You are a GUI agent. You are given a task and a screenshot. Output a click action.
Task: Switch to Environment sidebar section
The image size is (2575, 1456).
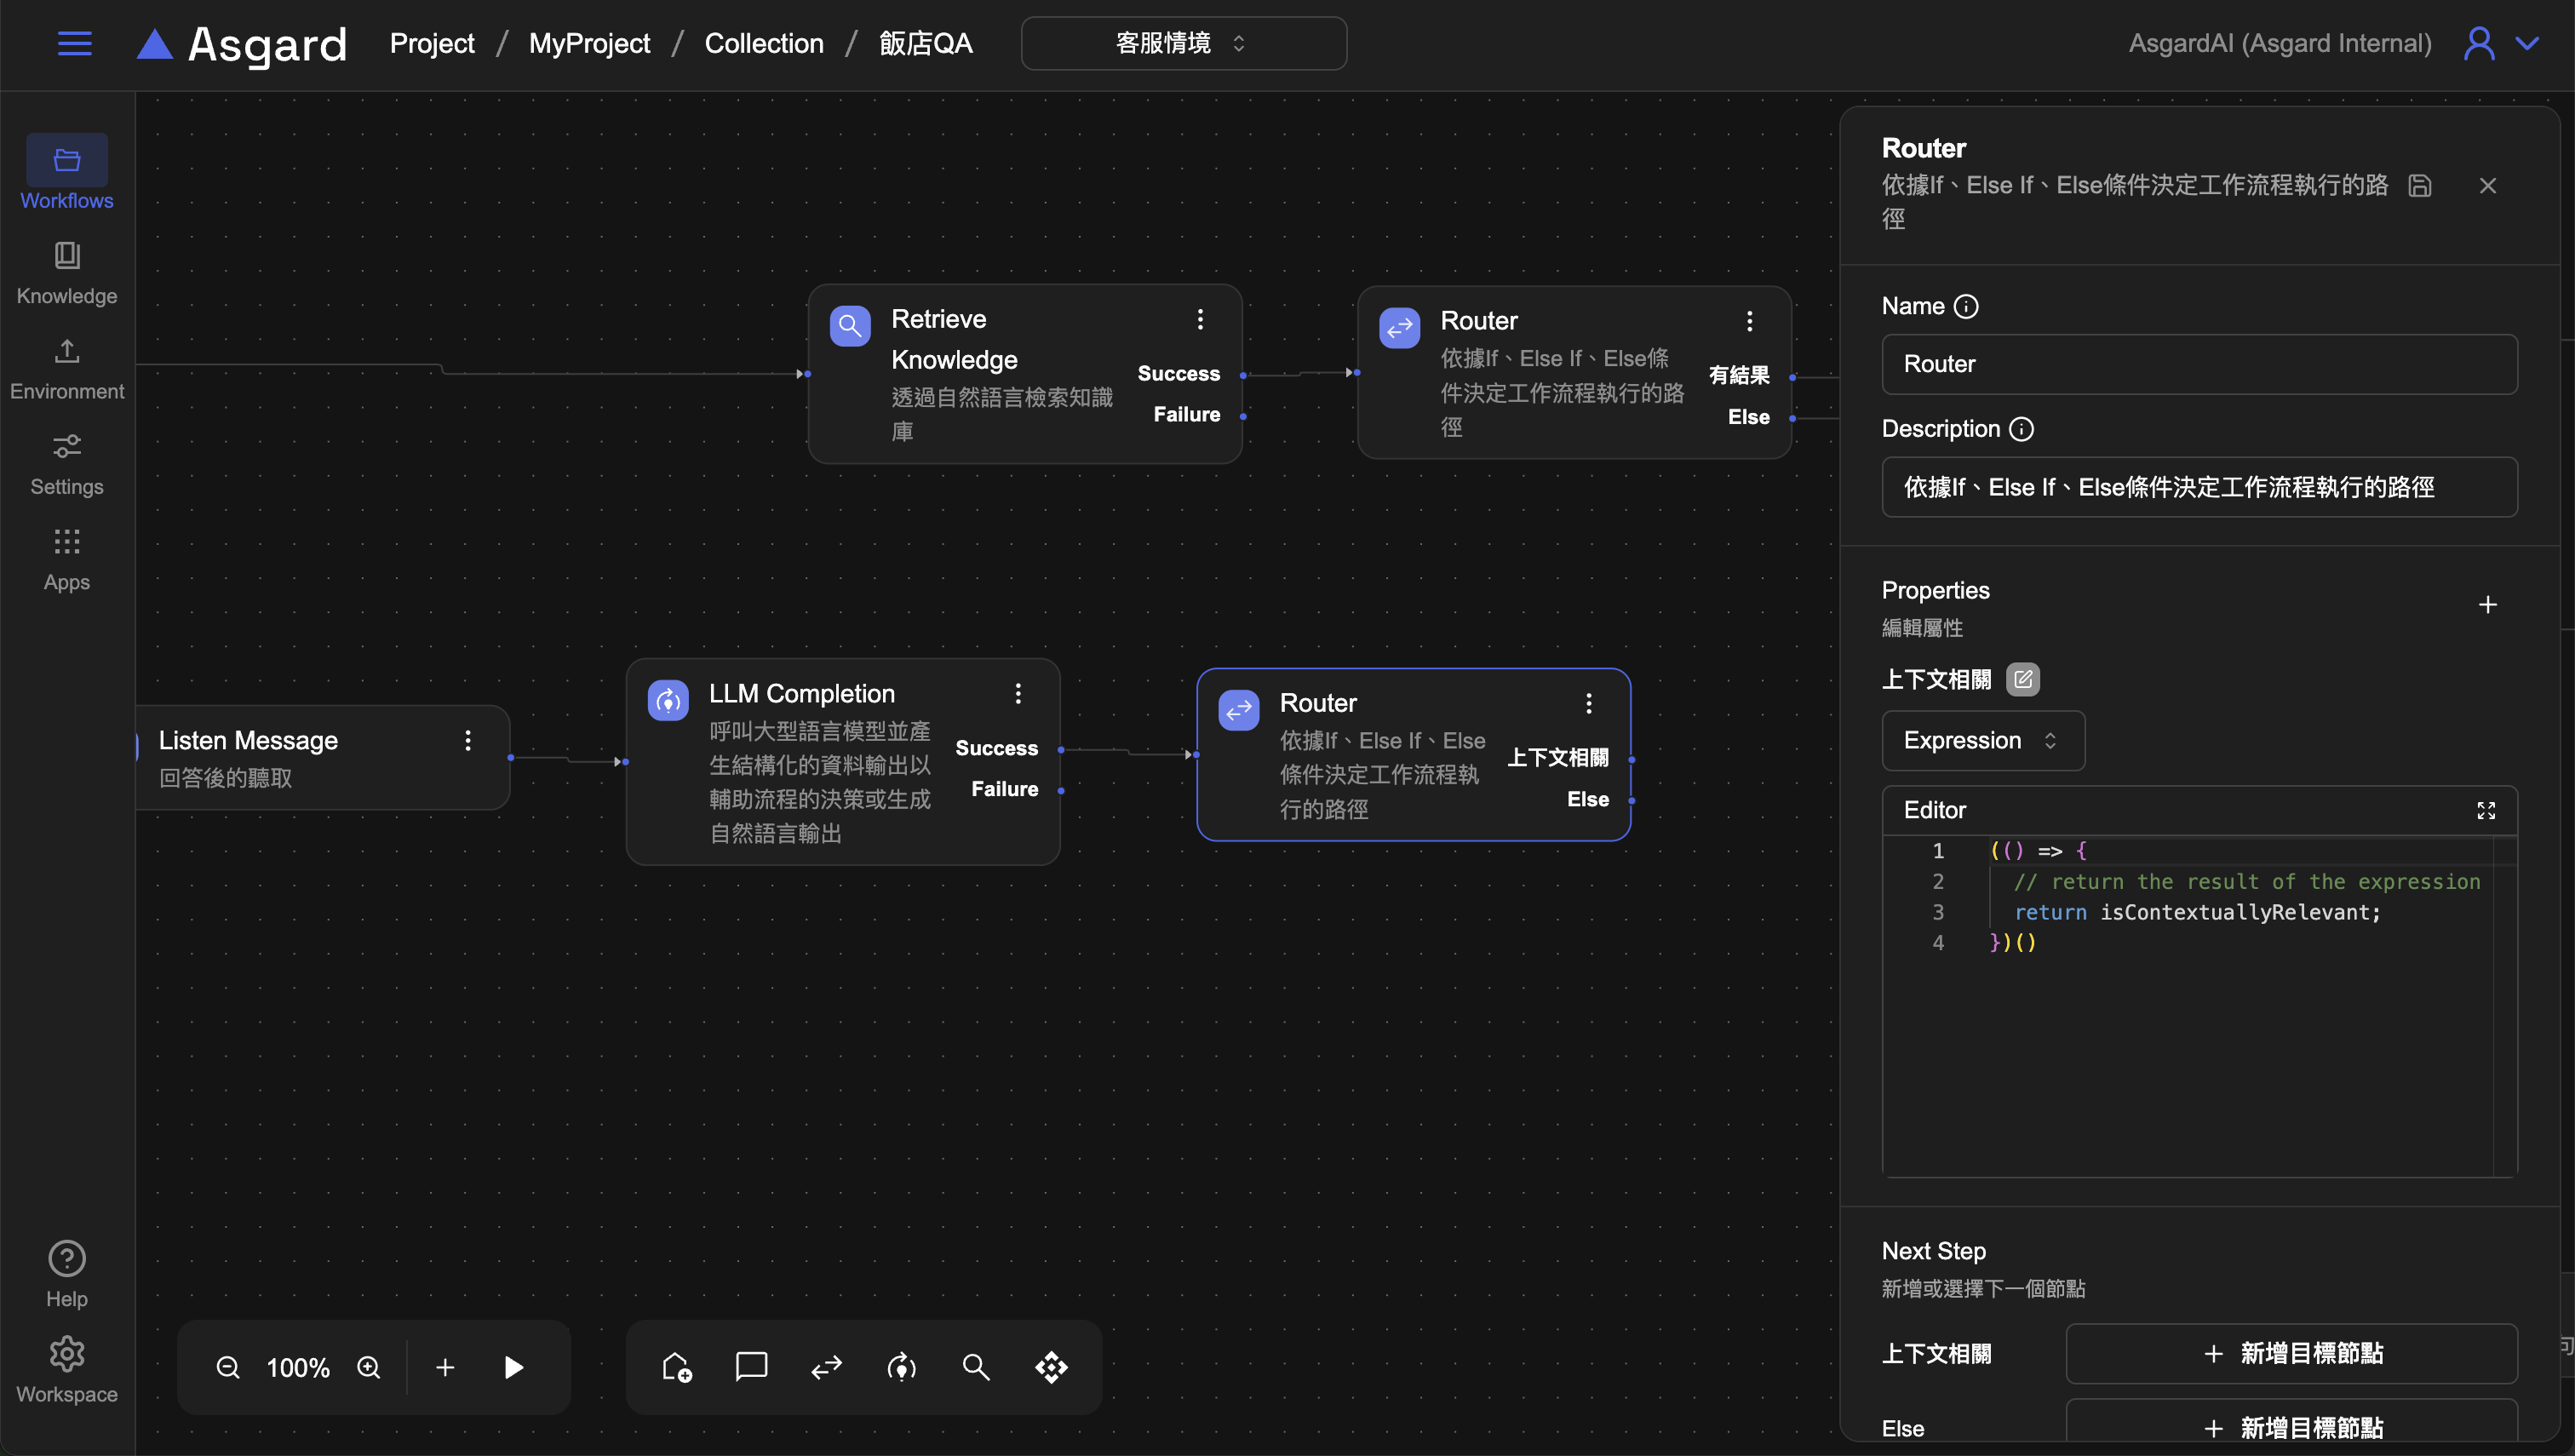pyautogui.click(x=67, y=368)
